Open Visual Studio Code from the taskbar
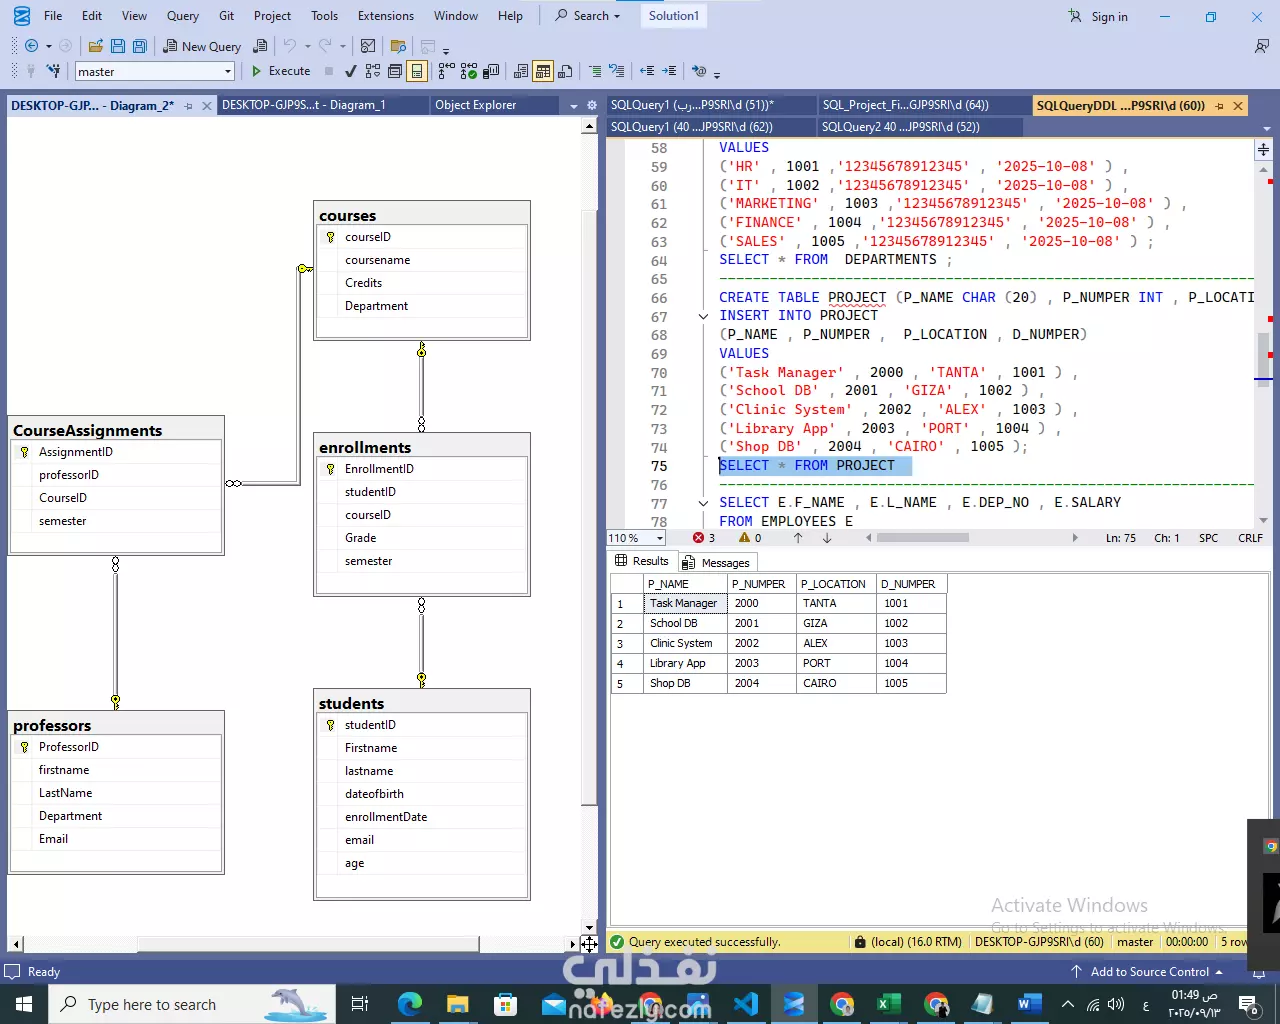 746,1004
